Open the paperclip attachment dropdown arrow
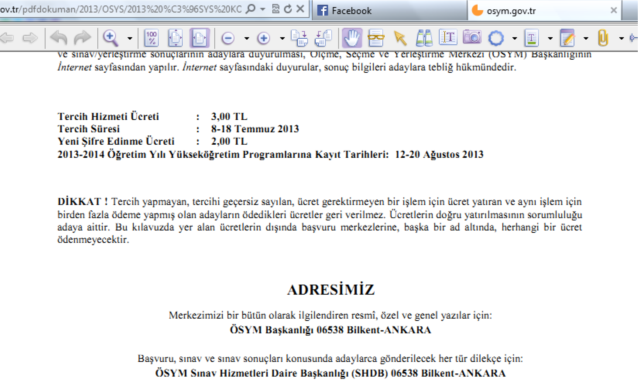Viewport: 640px width, 389px height. point(621,38)
